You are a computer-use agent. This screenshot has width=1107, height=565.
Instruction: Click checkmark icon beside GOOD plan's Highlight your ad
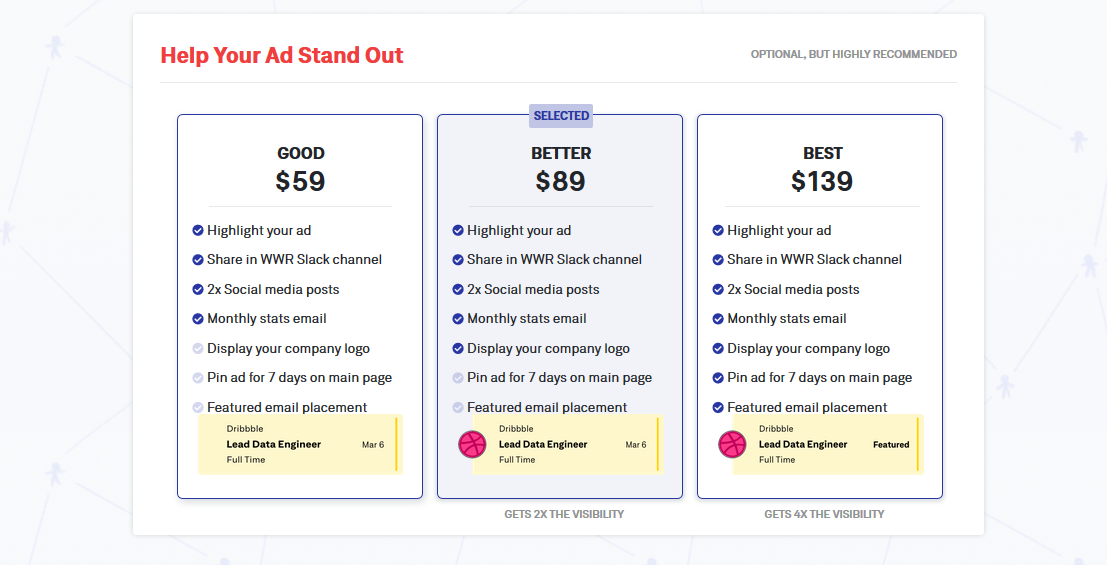[x=198, y=231]
